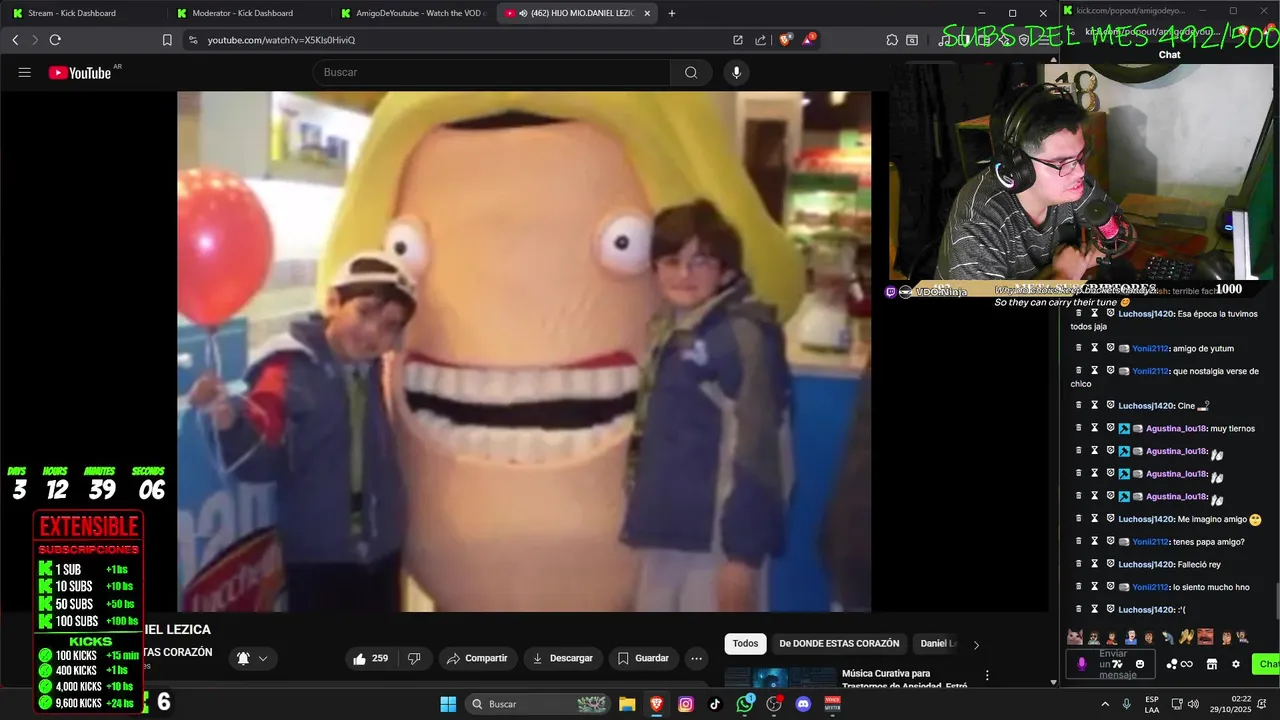This screenshot has height=720, width=1280.
Task: Switch to the Stream - Kick Dashboard tab
Action: (82, 13)
